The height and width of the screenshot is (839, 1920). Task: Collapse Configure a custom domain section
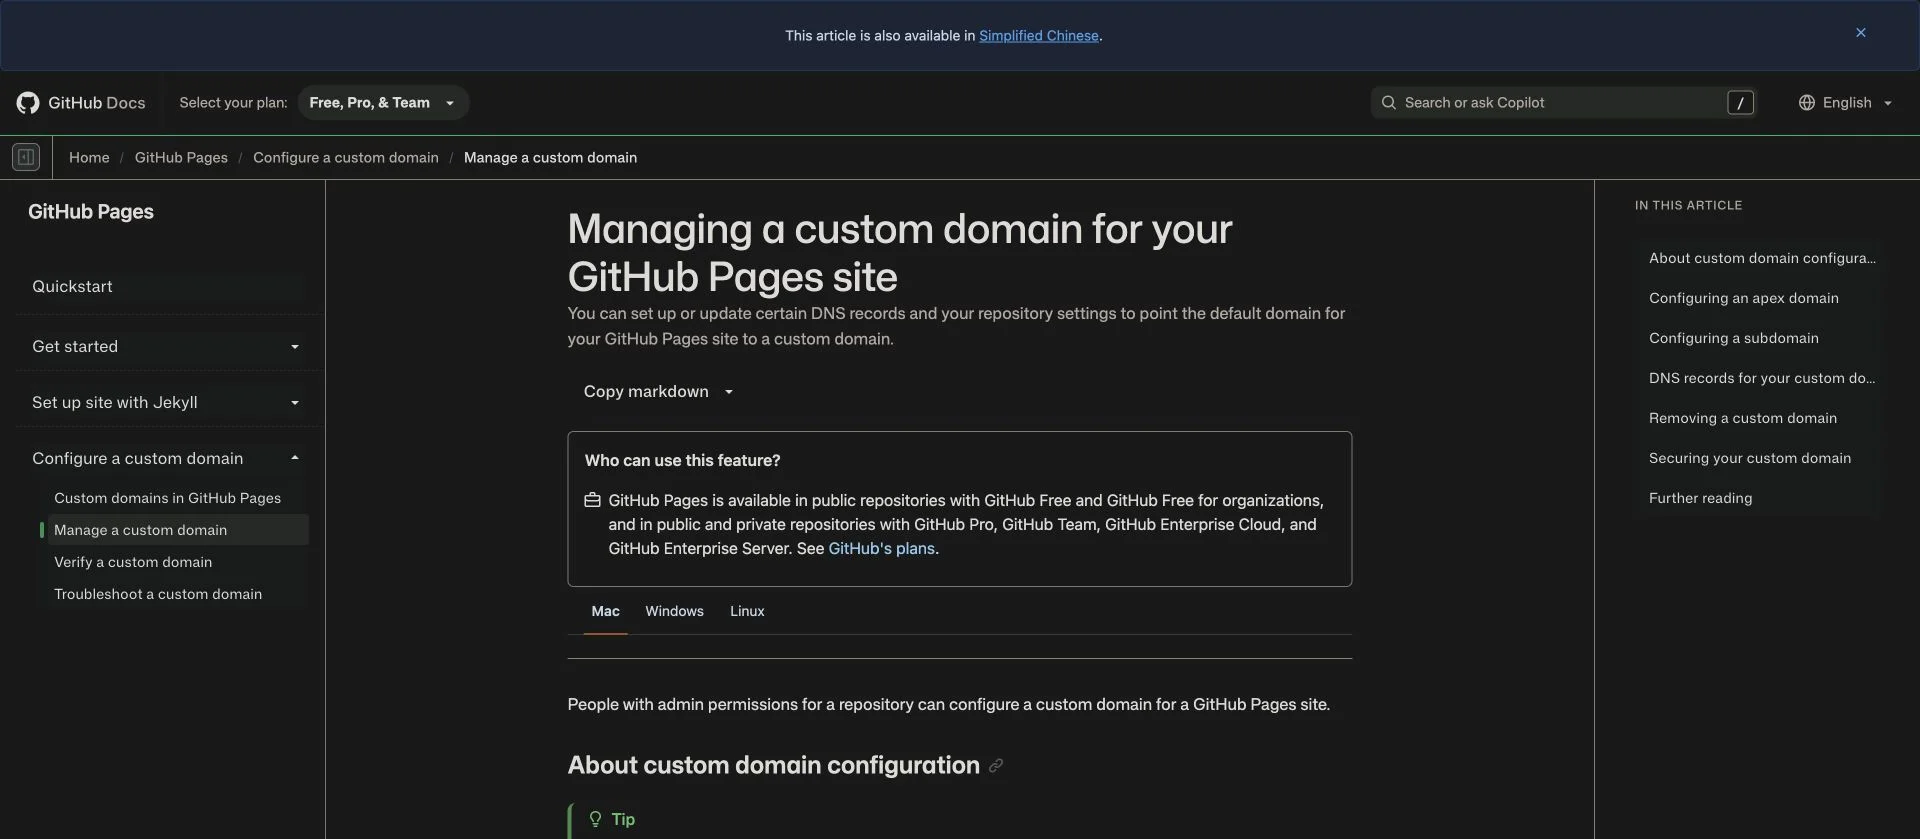pyautogui.click(x=167, y=458)
